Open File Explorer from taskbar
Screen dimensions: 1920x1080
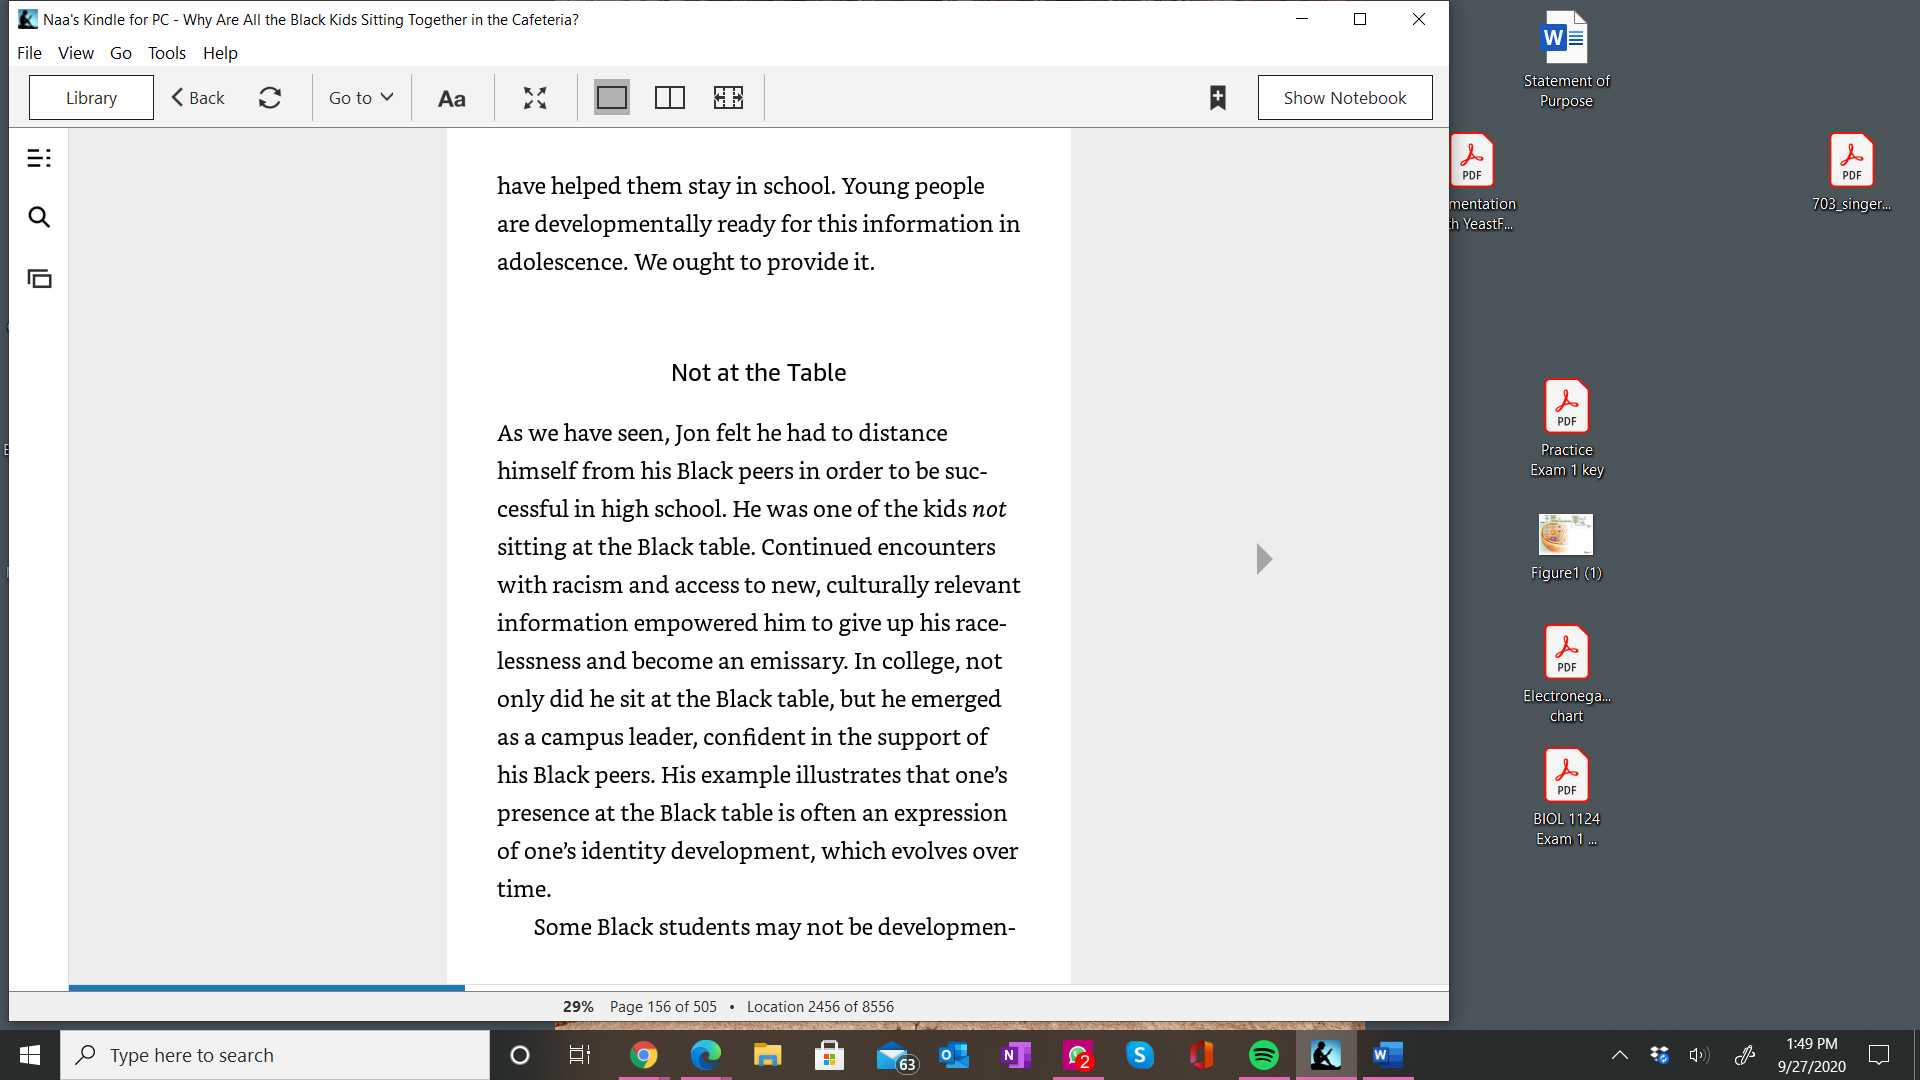[767, 1055]
